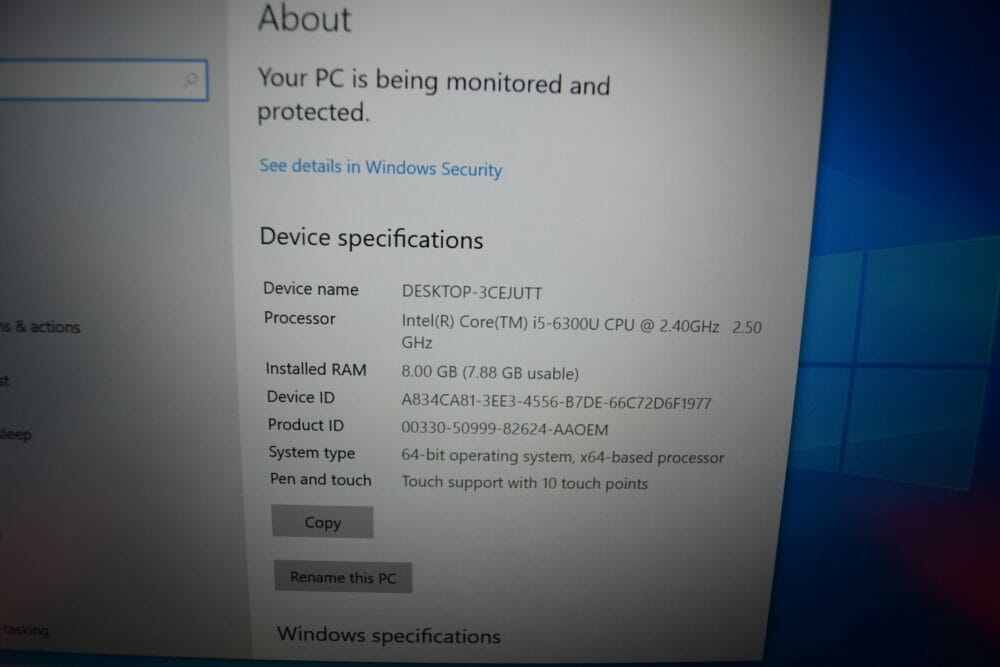
Task: Click the About page heading
Action: pyautogui.click(x=304, y=18)
